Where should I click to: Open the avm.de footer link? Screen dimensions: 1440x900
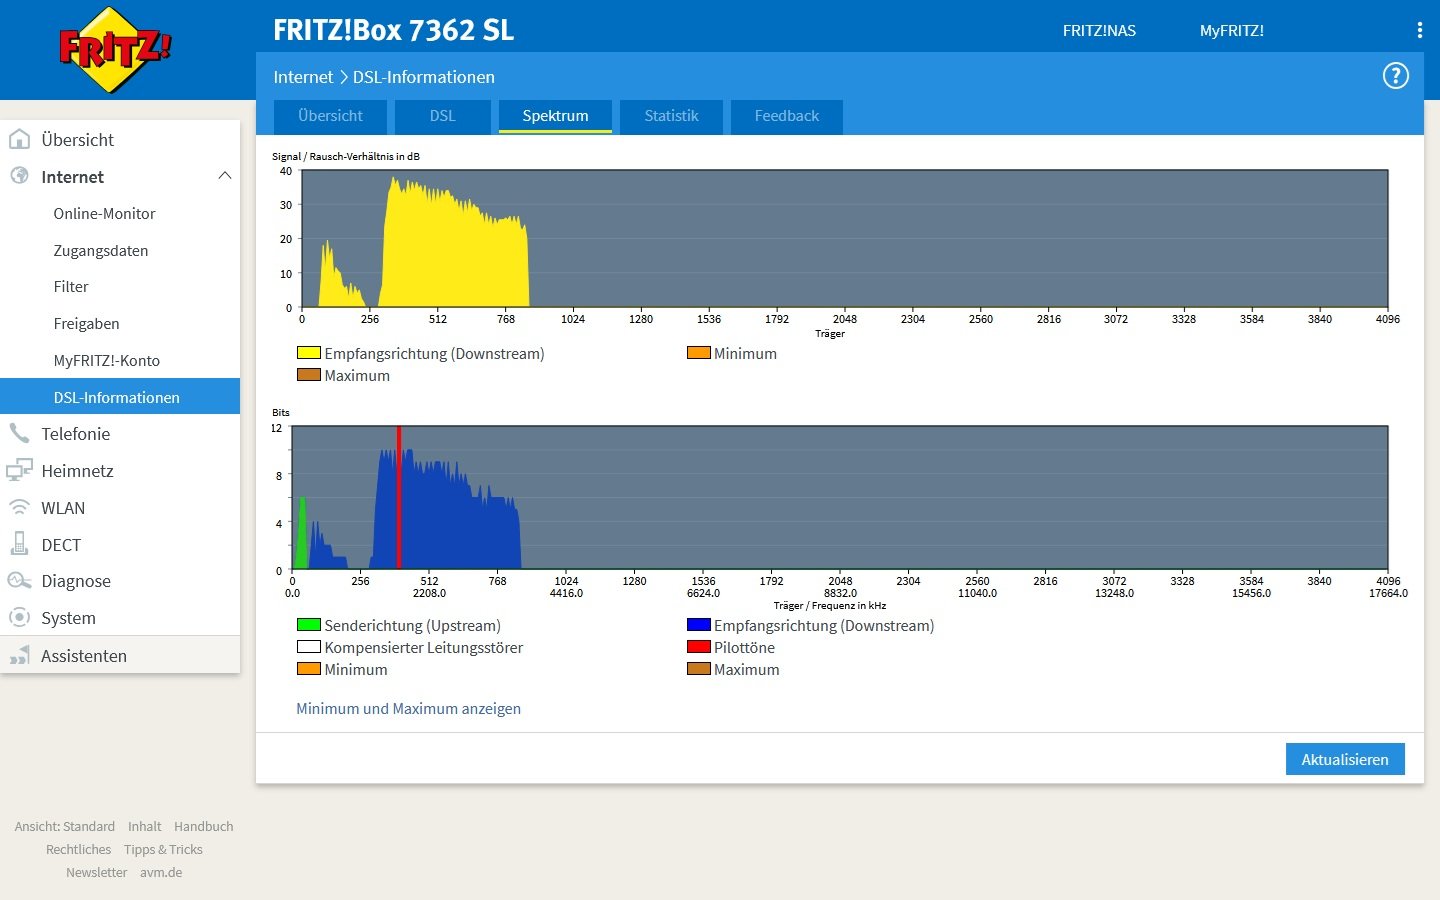pos(161,872)
